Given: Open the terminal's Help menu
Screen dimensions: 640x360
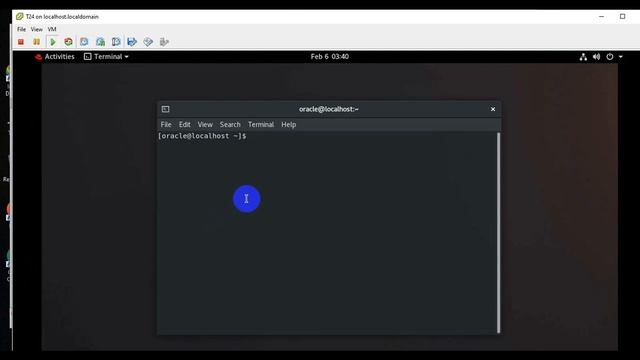Looking at the screenshot, I should pyautogui.click(x=289, y=124).
